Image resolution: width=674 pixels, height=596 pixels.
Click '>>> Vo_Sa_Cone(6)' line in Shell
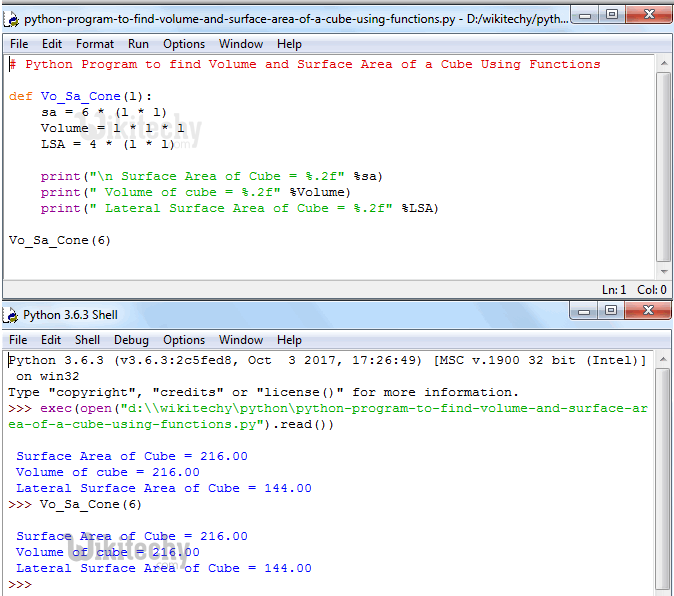(x=75, y=504)
